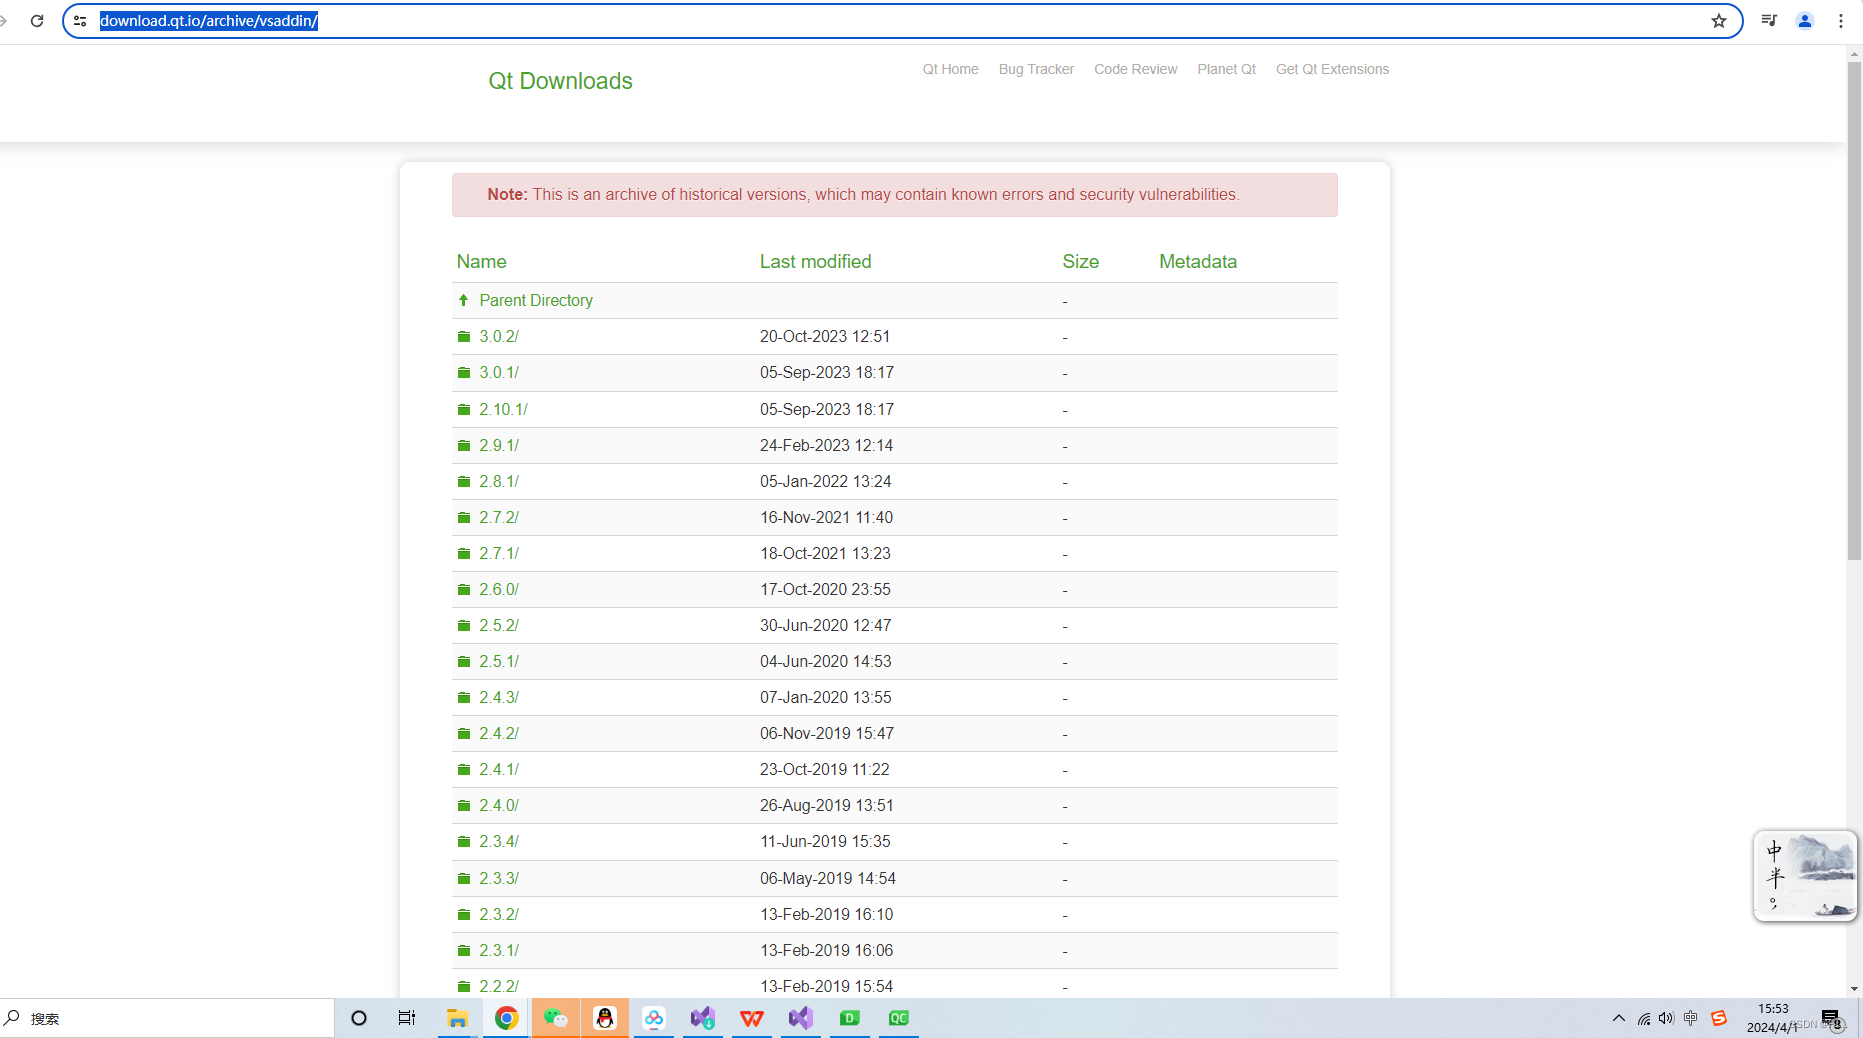Image resolution: width=1863 pixels, height=1038 pixels.
Task: Open the Get Qt Extensions menu link
Action: click(x=1333, y=69)
